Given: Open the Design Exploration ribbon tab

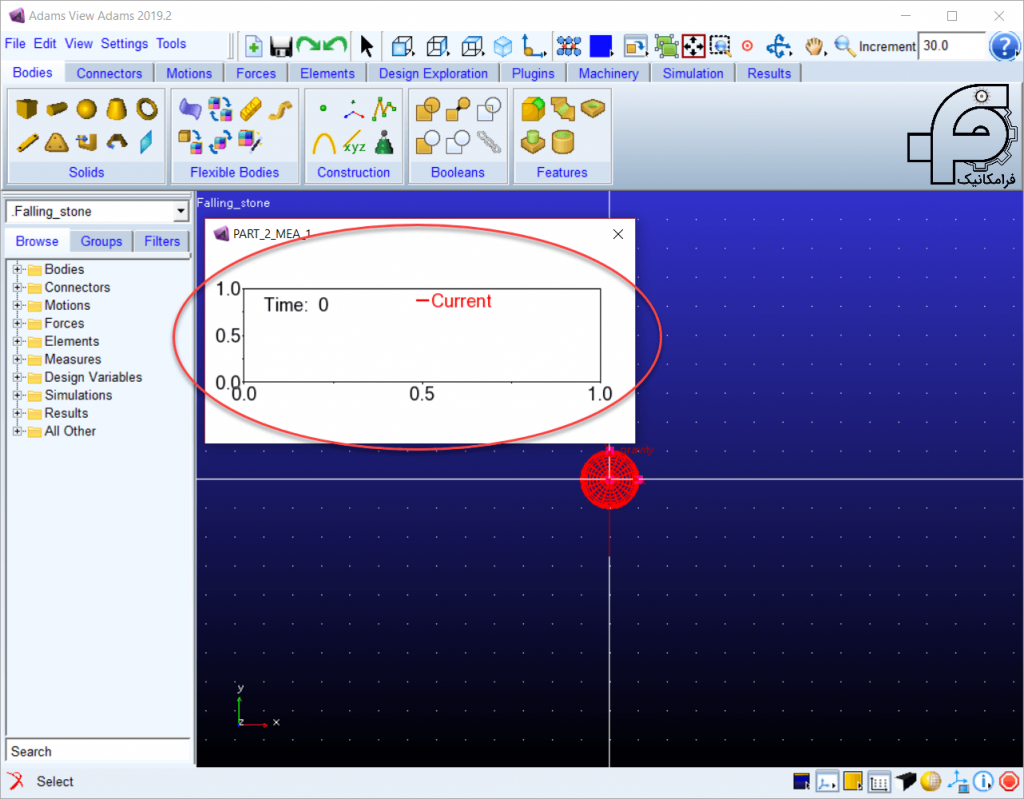Looking at the screenshot, I should point(433,73).
